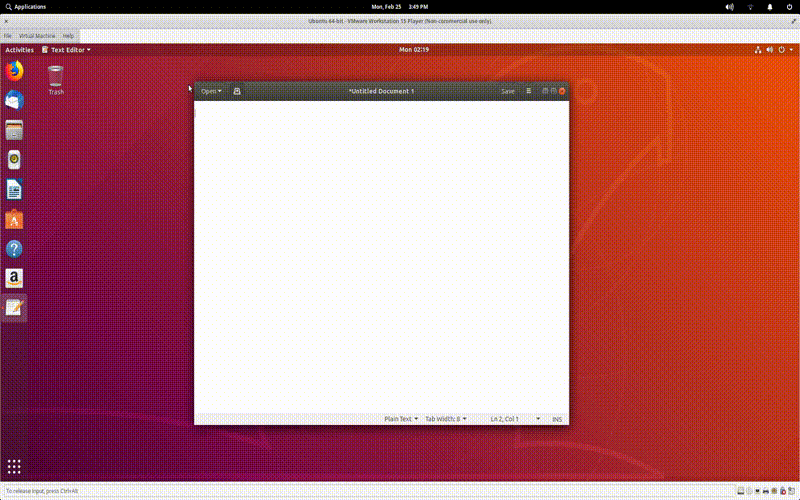Screen dimensions: 800x500
Task: Toggle INS insert mode in status bar
Action: point(557,419)
